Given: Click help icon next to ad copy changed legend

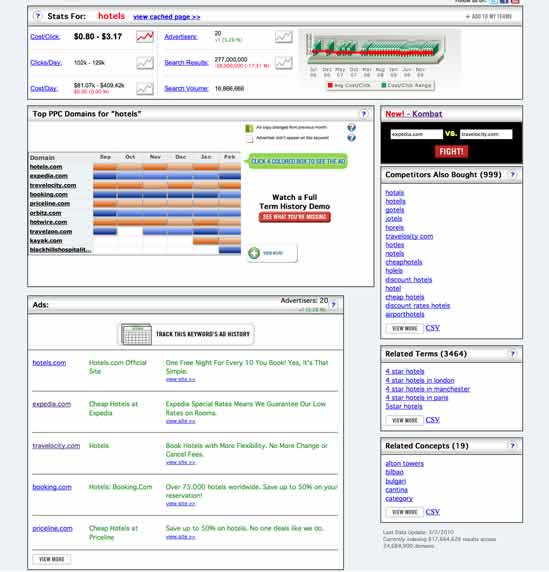Looking at the screenshot, I should tap(351, 128).
